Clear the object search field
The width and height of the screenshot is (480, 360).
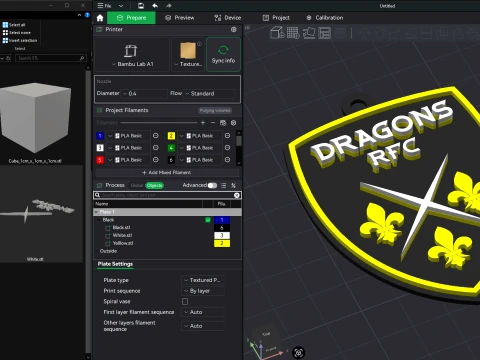[x=237, y=195]
